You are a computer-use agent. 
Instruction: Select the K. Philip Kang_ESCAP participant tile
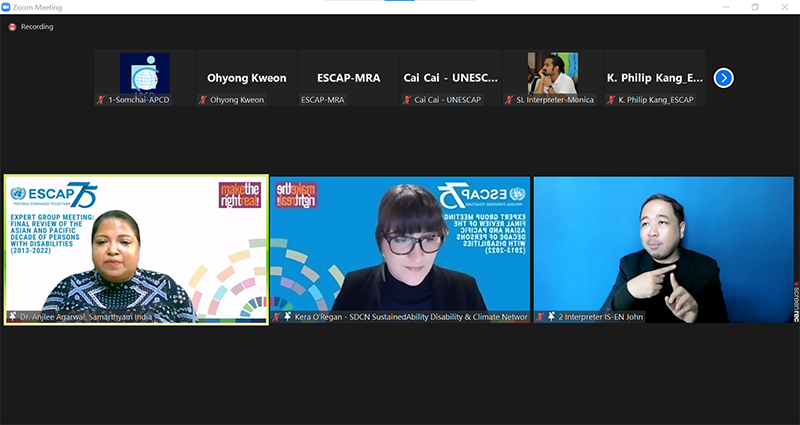[655, 78]
